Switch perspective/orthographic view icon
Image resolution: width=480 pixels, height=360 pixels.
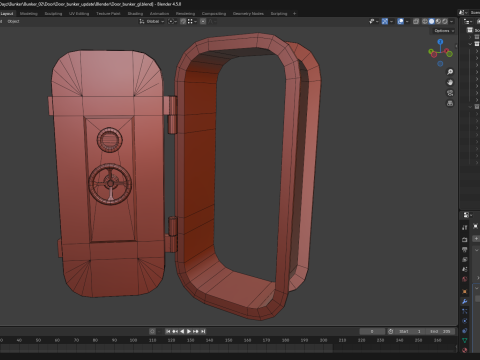pos(450,103)
